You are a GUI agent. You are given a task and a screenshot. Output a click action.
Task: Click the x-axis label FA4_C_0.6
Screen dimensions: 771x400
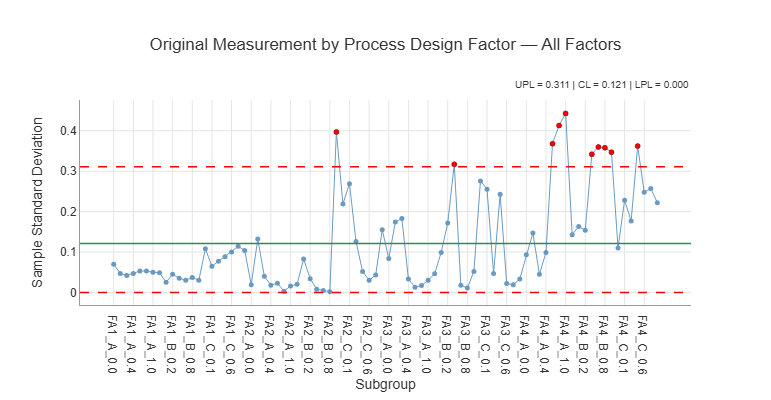coord(643,344)
